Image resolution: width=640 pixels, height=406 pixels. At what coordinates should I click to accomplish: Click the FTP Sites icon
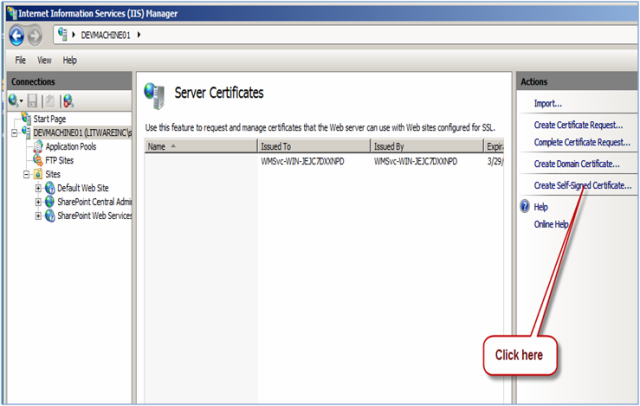pos(38,160)
